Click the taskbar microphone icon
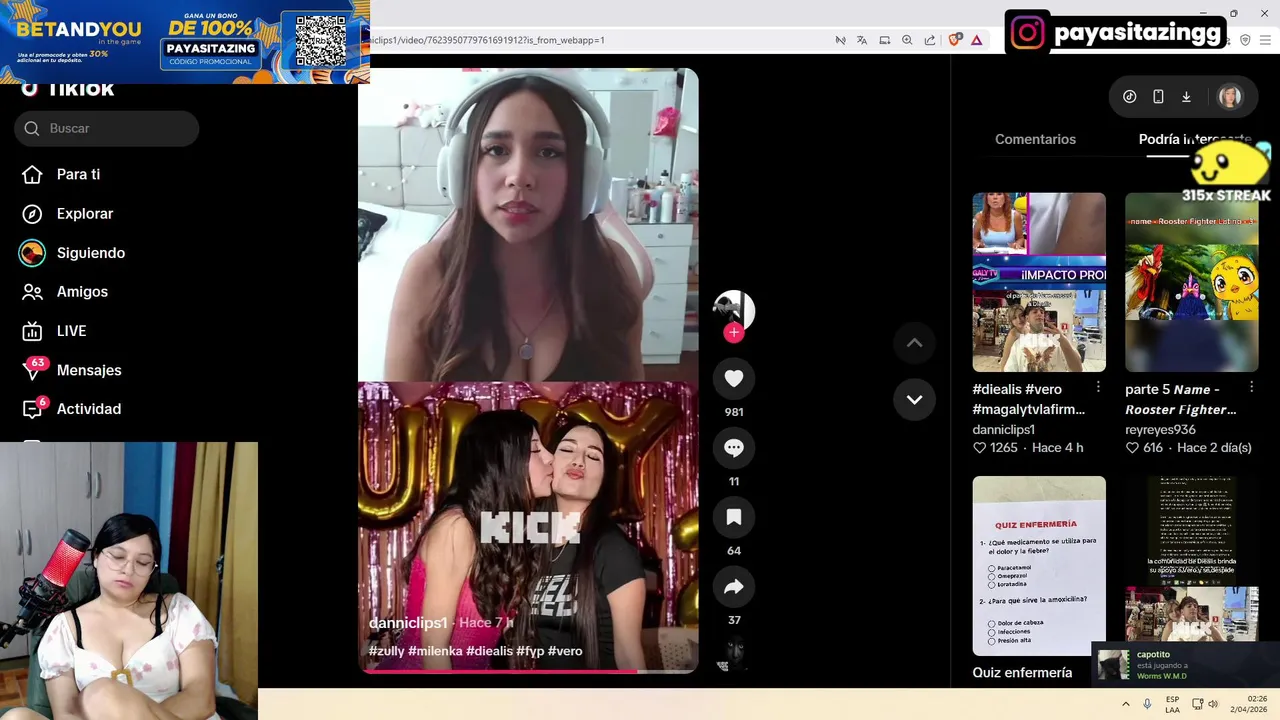 [x=1147, y=704]
